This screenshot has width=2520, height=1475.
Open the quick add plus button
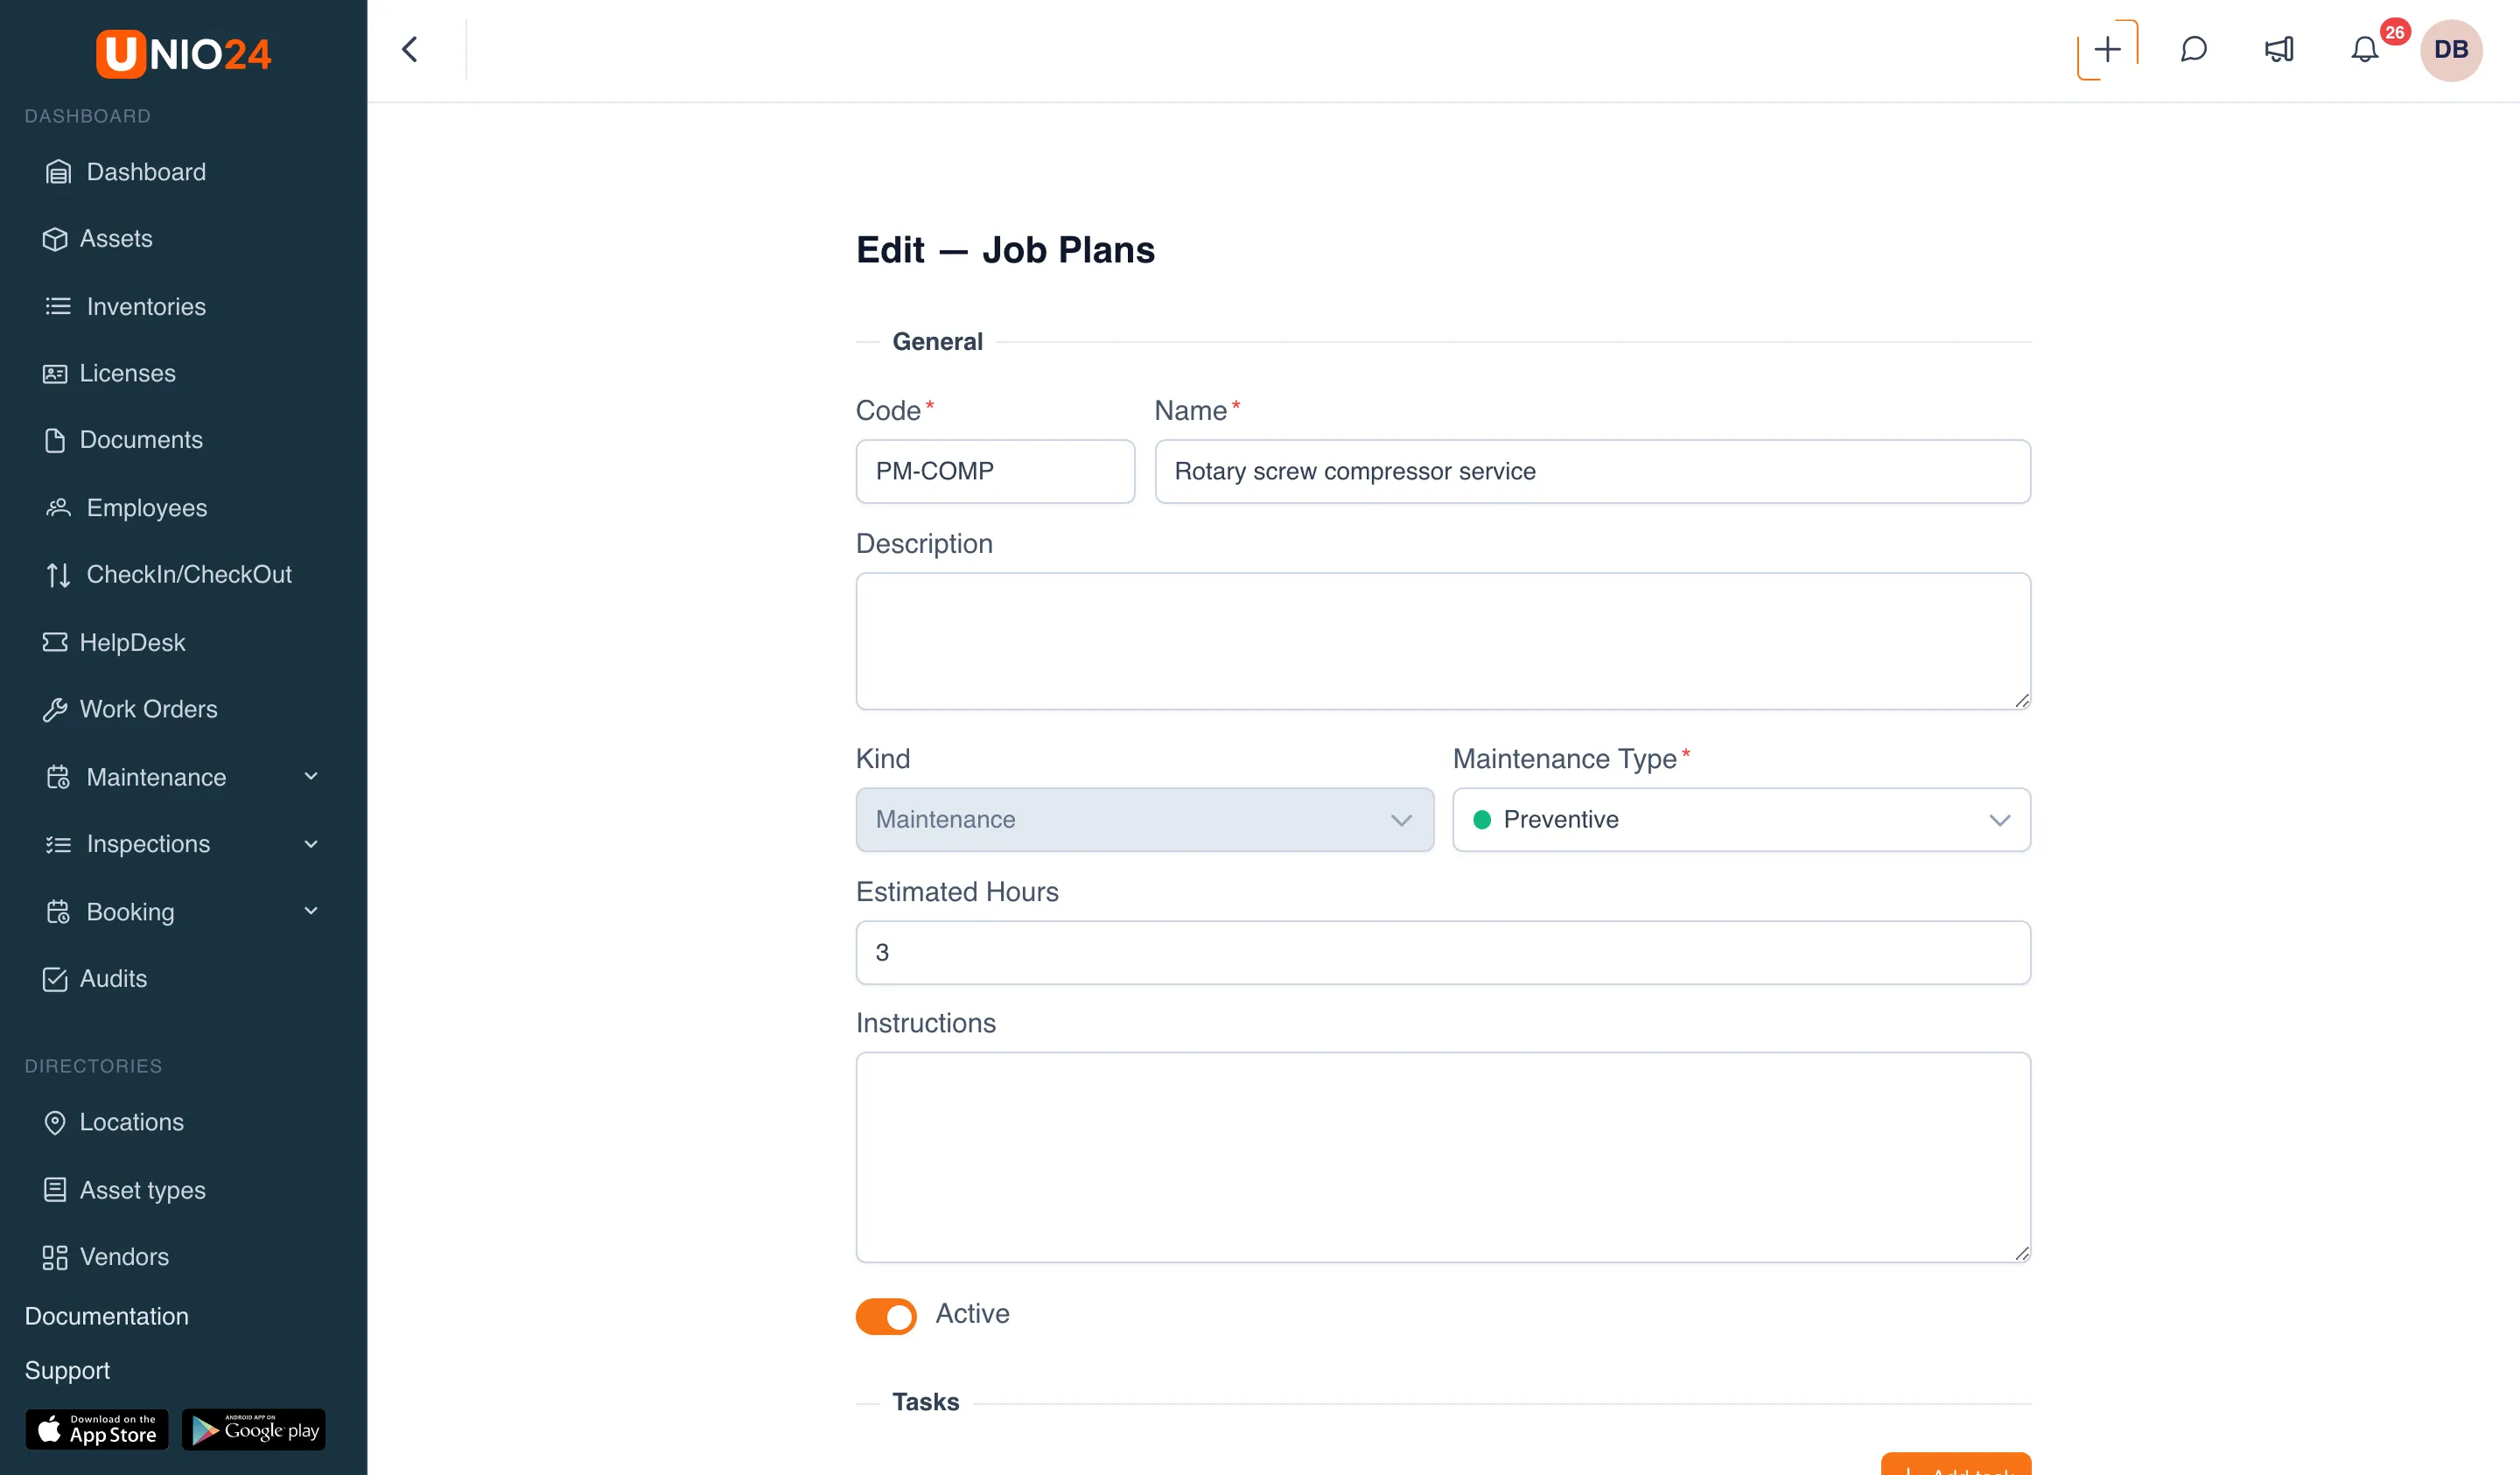[2107, 49]
